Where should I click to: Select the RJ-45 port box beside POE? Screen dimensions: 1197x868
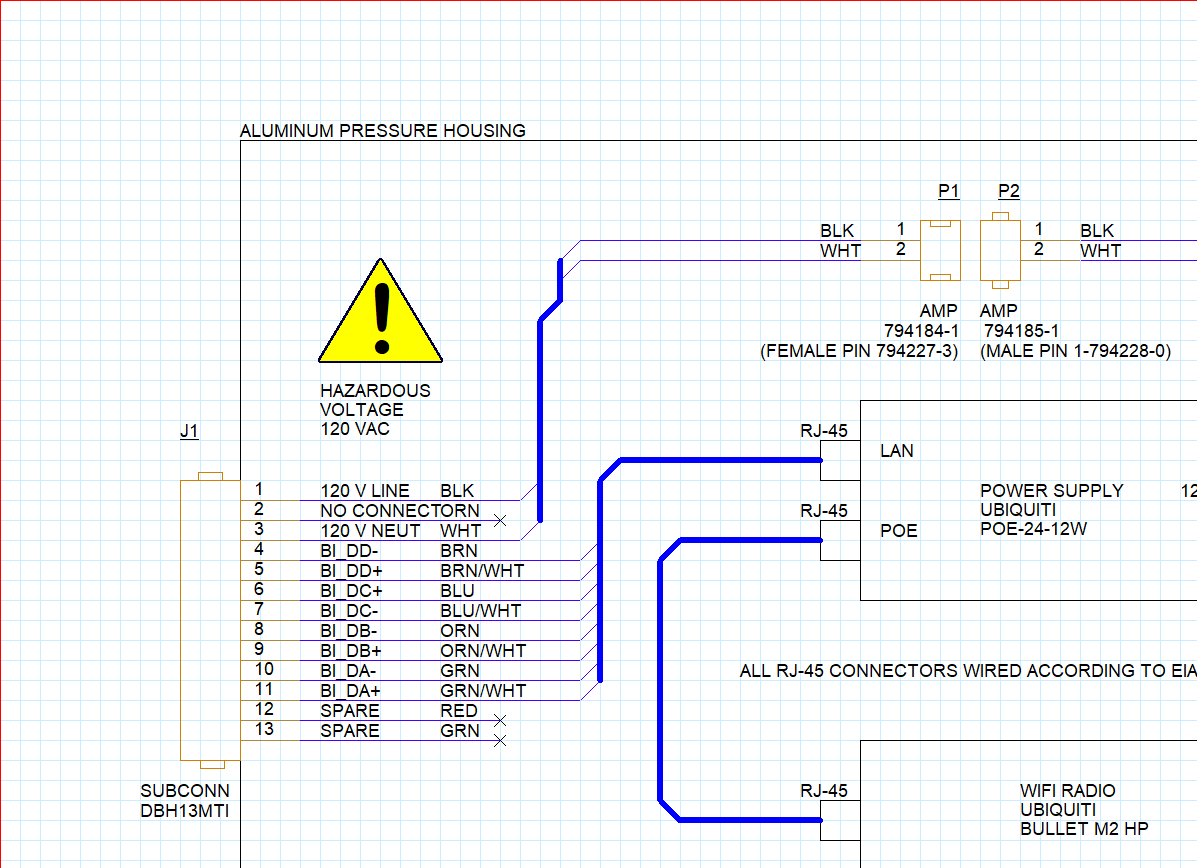click(840, 540)
